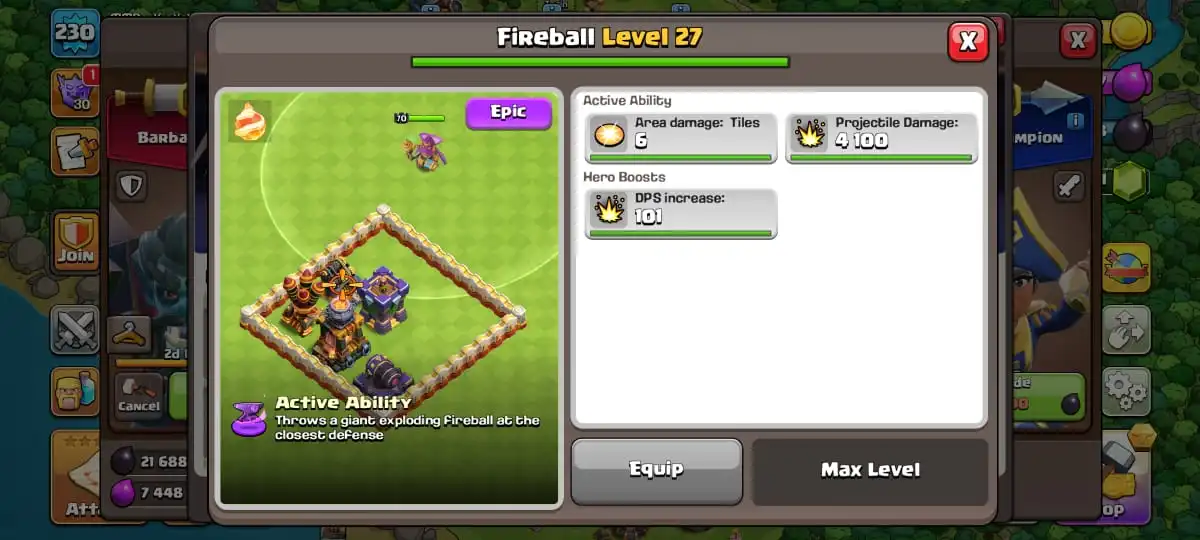The image size is (1200, 540).
Task: Click the Max Level button
Action: [870, 470]
